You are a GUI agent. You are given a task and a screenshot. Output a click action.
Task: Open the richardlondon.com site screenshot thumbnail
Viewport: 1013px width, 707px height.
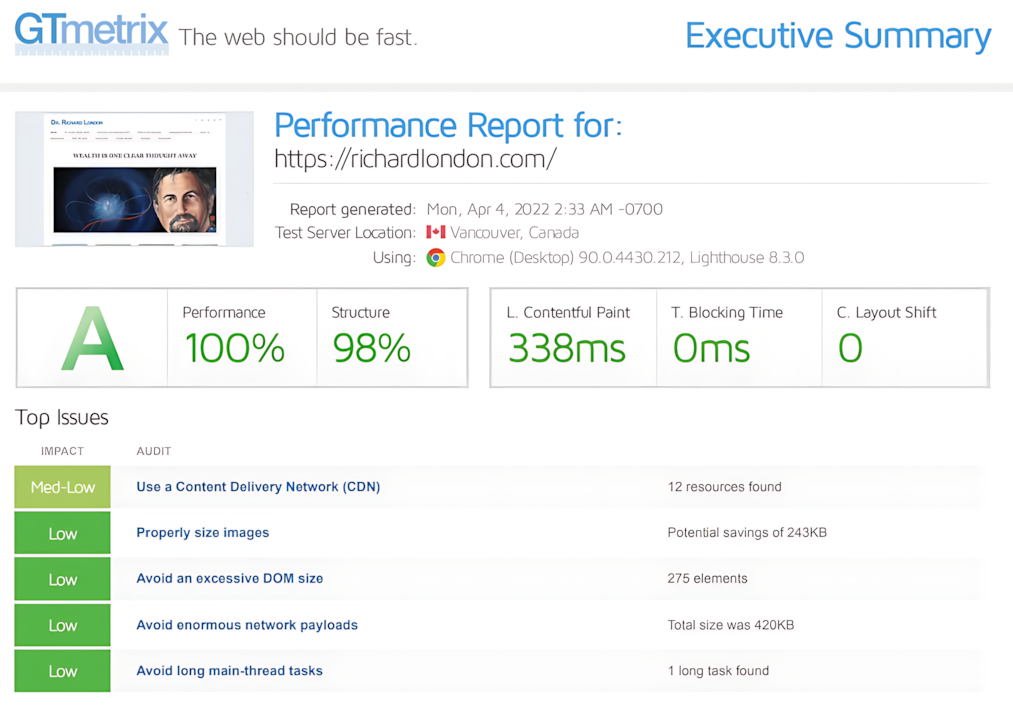coord(134,179)
